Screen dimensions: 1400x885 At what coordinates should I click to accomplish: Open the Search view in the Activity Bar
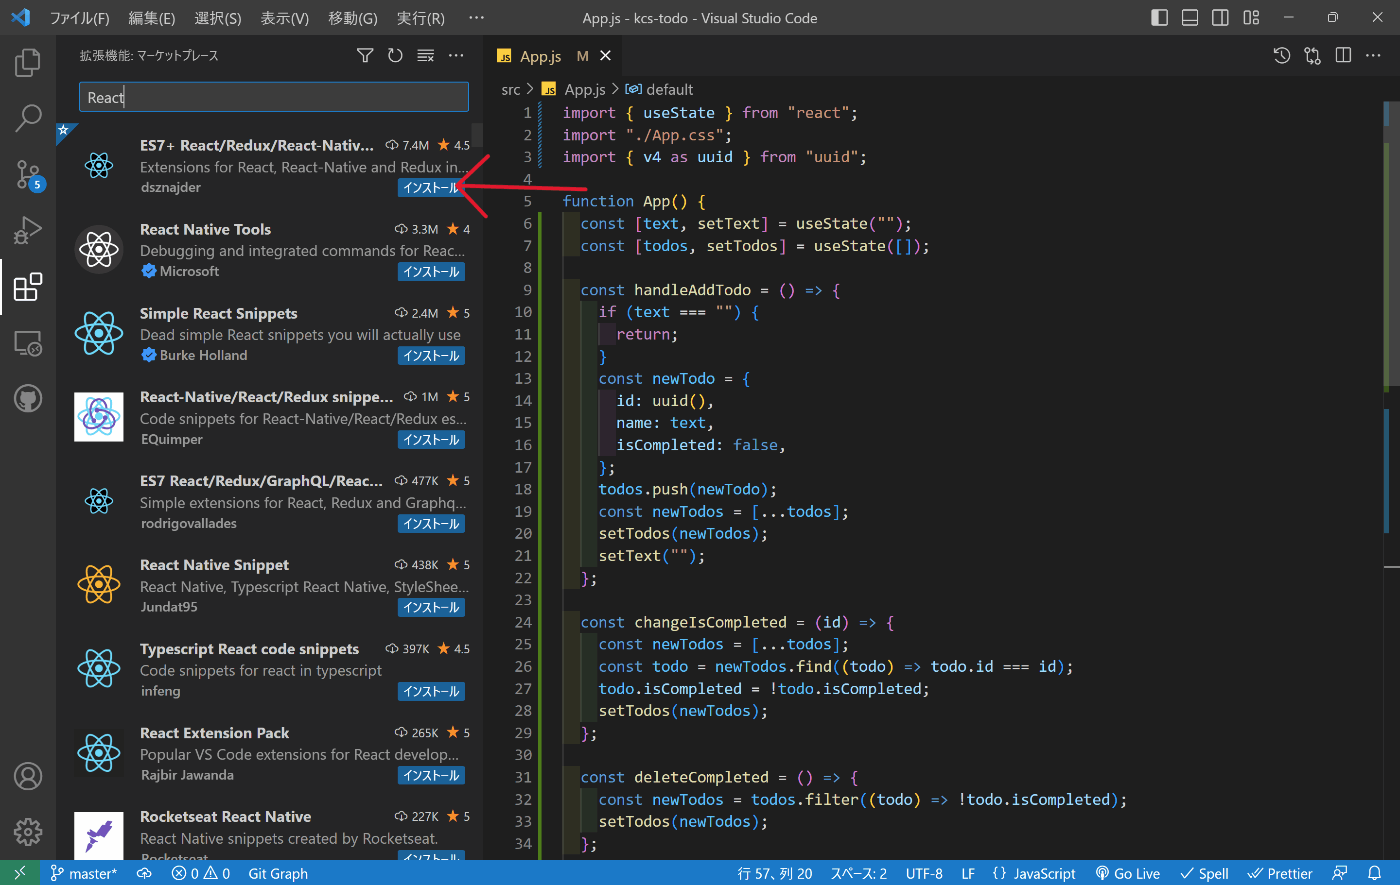27,118
